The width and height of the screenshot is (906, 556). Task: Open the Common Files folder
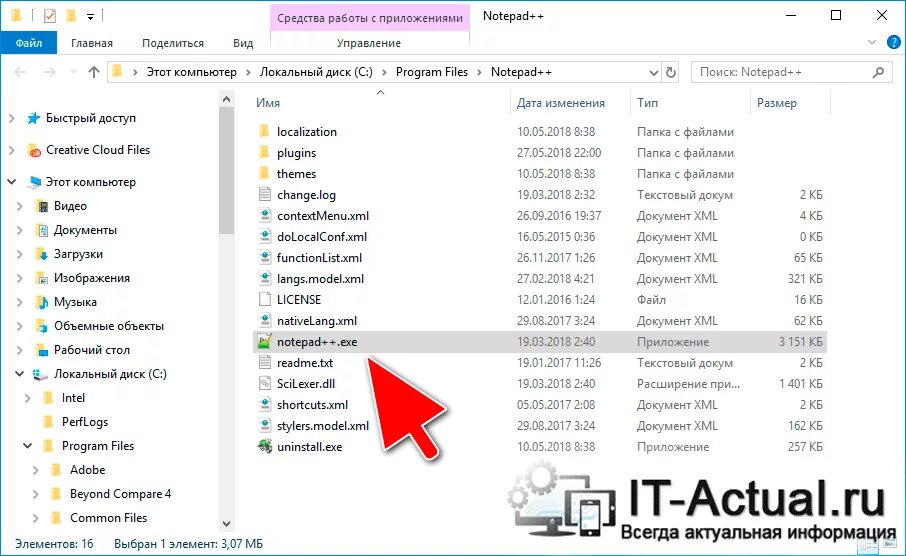(109, 518)
